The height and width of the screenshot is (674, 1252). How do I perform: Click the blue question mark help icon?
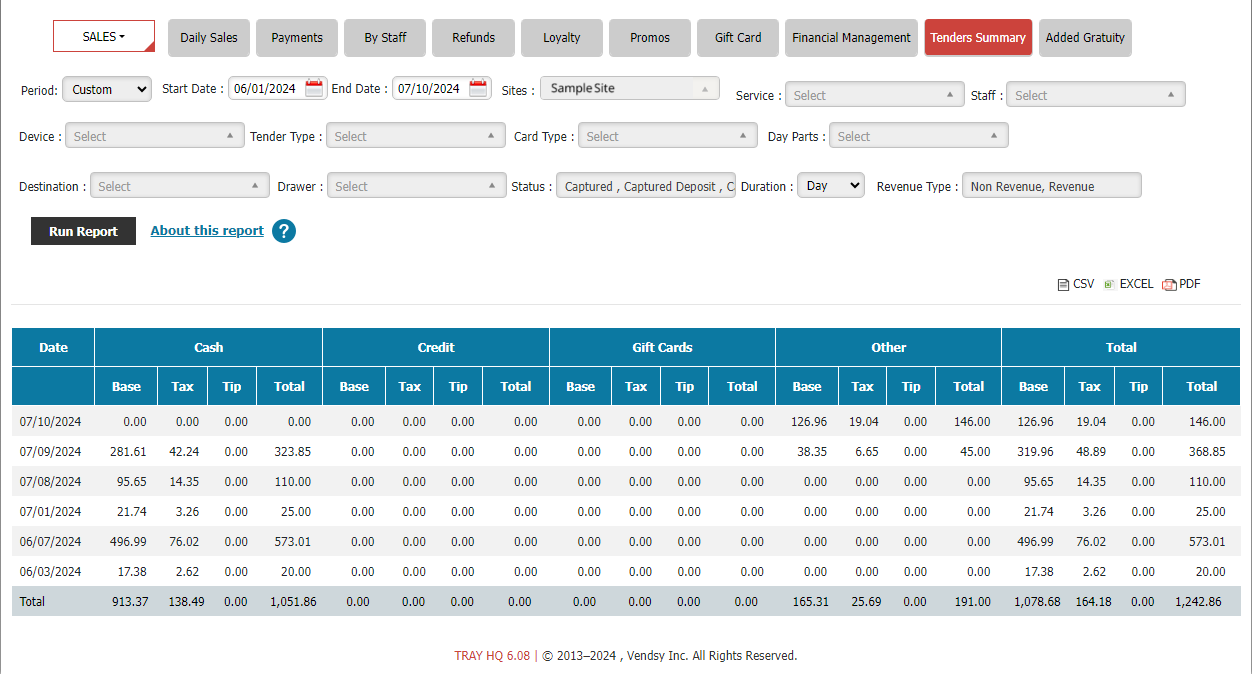point(284,231)
